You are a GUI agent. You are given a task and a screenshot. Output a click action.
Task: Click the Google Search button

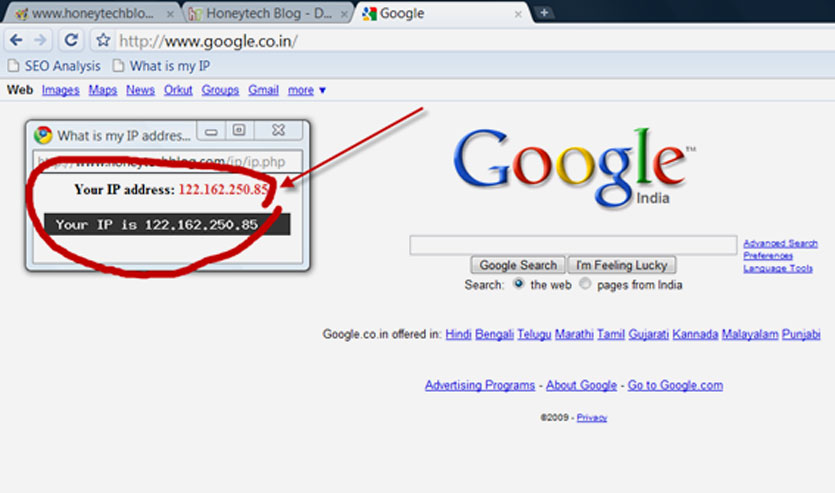coord(518,265)
